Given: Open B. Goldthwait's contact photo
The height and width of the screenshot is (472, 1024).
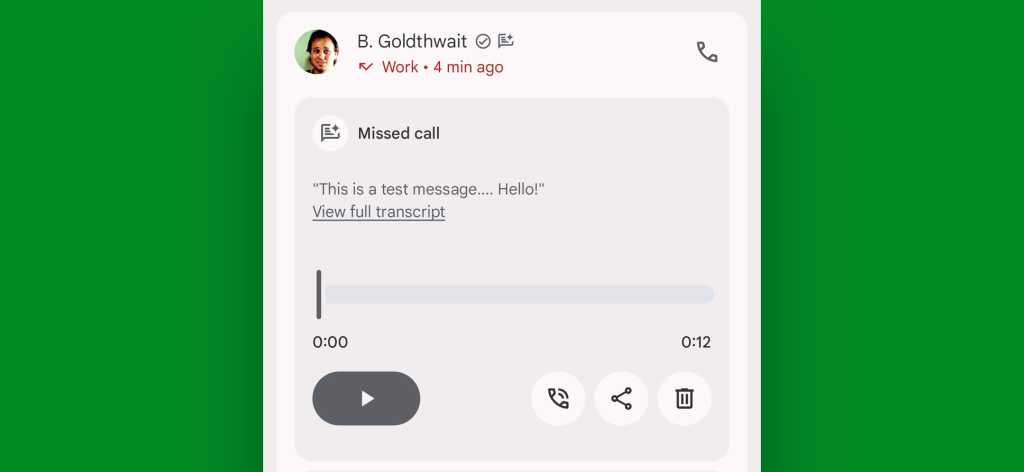Looking at the screenshot, I should 317,52.
